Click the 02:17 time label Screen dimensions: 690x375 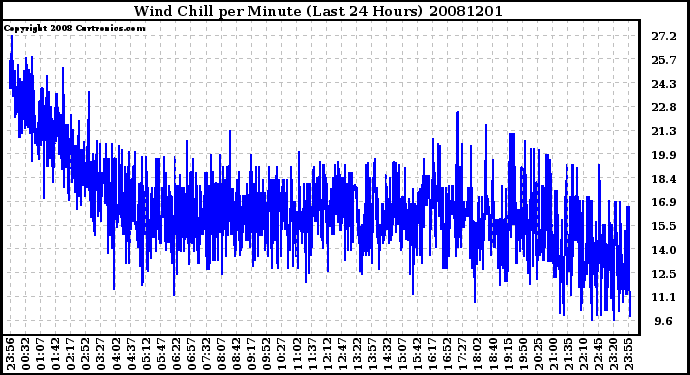pyautogui.click(x=71, y=354)
